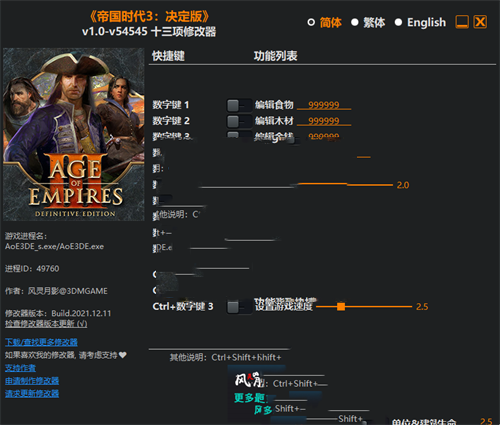
Task: Click the Build.2021.12.11 version text
Action: click(81, 313)
